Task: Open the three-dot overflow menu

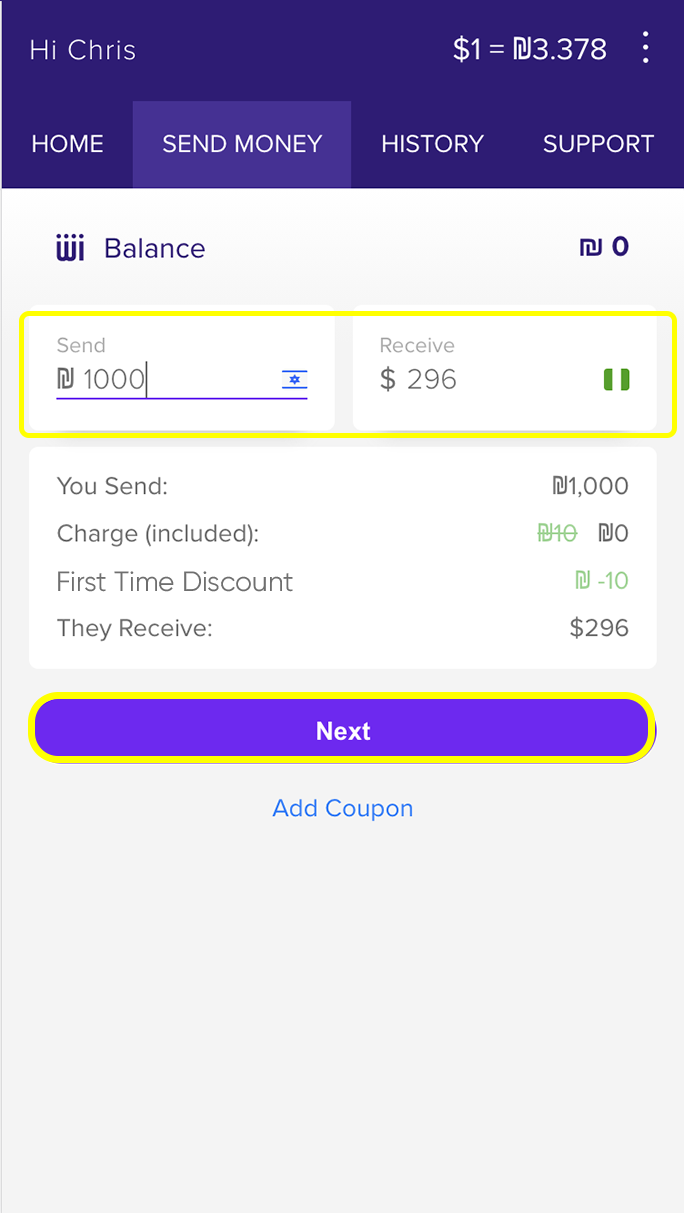Action: click(646, 48)
